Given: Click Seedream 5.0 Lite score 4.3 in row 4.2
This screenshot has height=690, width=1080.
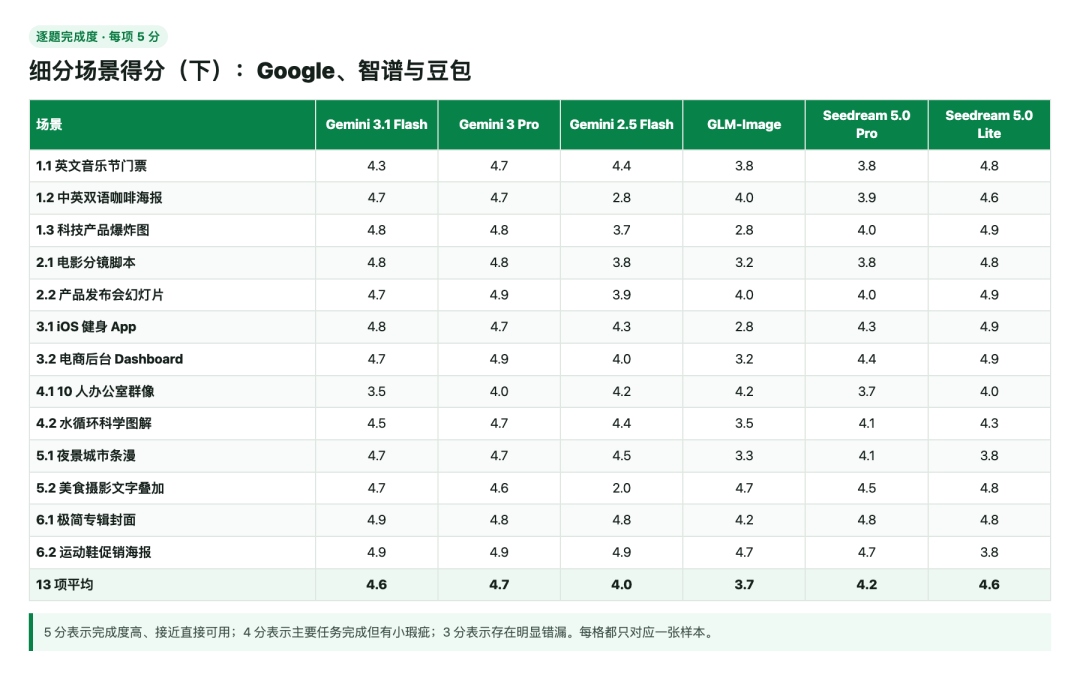Looking at the screenshot, I should tap(989, 423).
